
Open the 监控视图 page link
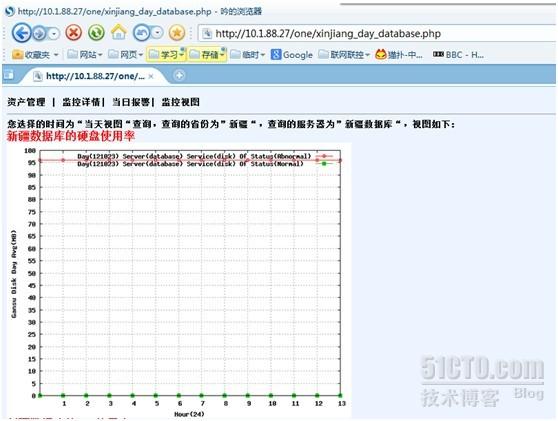point(180,102)
